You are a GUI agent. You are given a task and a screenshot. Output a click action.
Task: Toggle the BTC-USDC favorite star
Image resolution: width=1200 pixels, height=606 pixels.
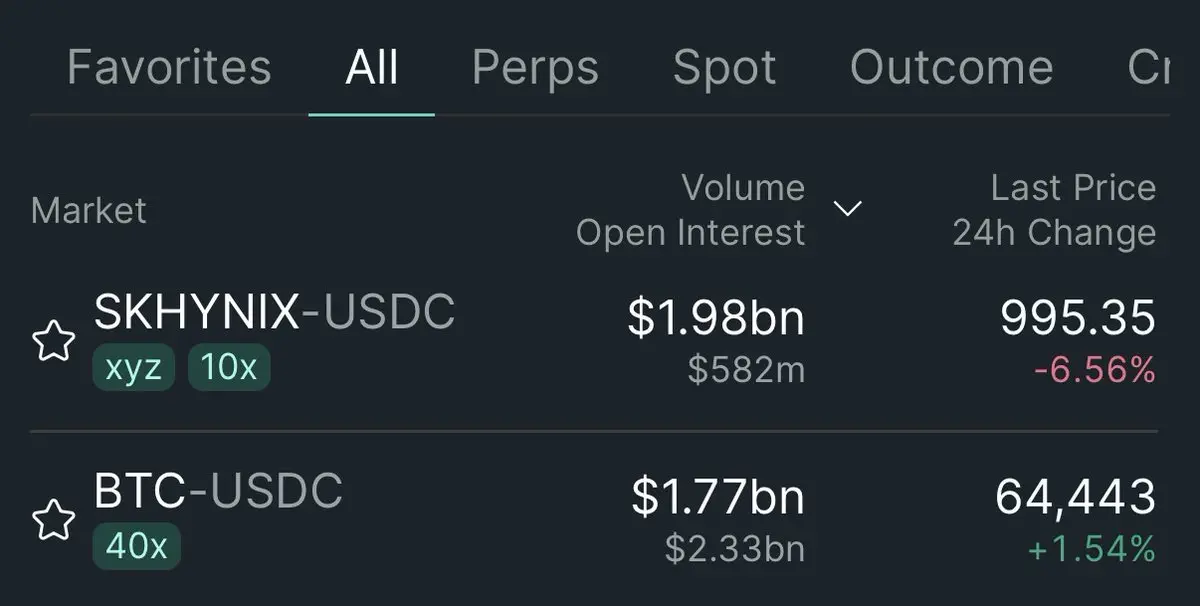tap(54, 520)
